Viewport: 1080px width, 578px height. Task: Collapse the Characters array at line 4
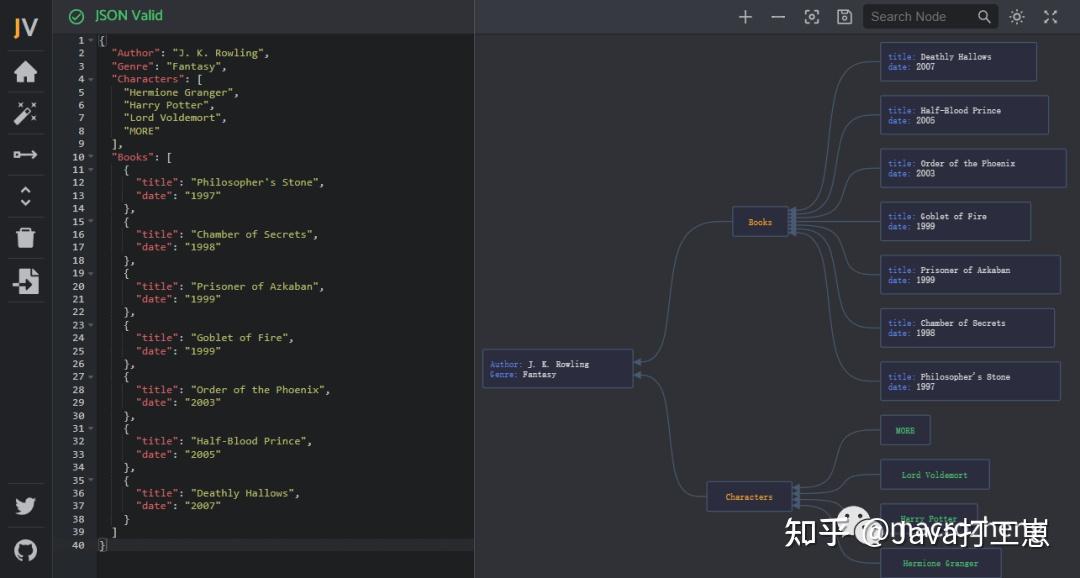point(89,78)
